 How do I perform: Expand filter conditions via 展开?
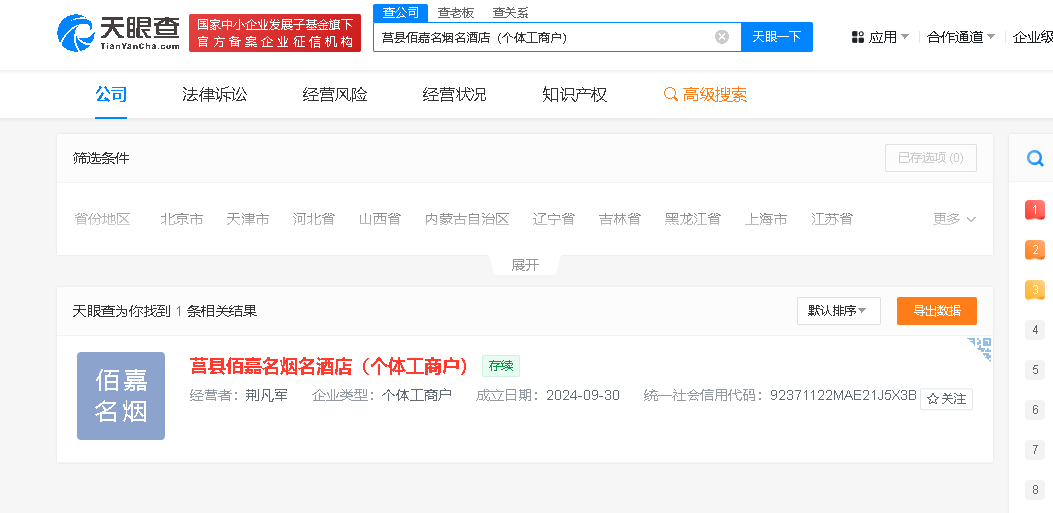coord(525,265)
